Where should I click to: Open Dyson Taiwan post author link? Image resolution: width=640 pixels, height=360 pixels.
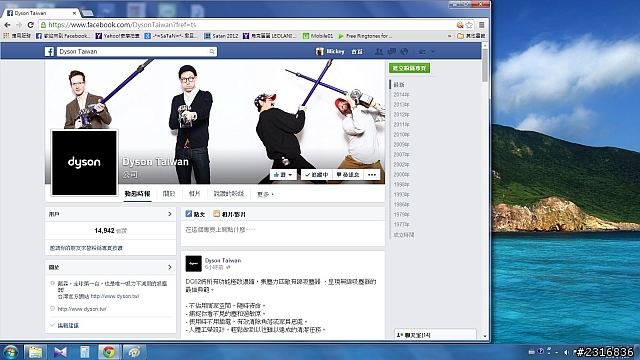(x=223, y=260)
